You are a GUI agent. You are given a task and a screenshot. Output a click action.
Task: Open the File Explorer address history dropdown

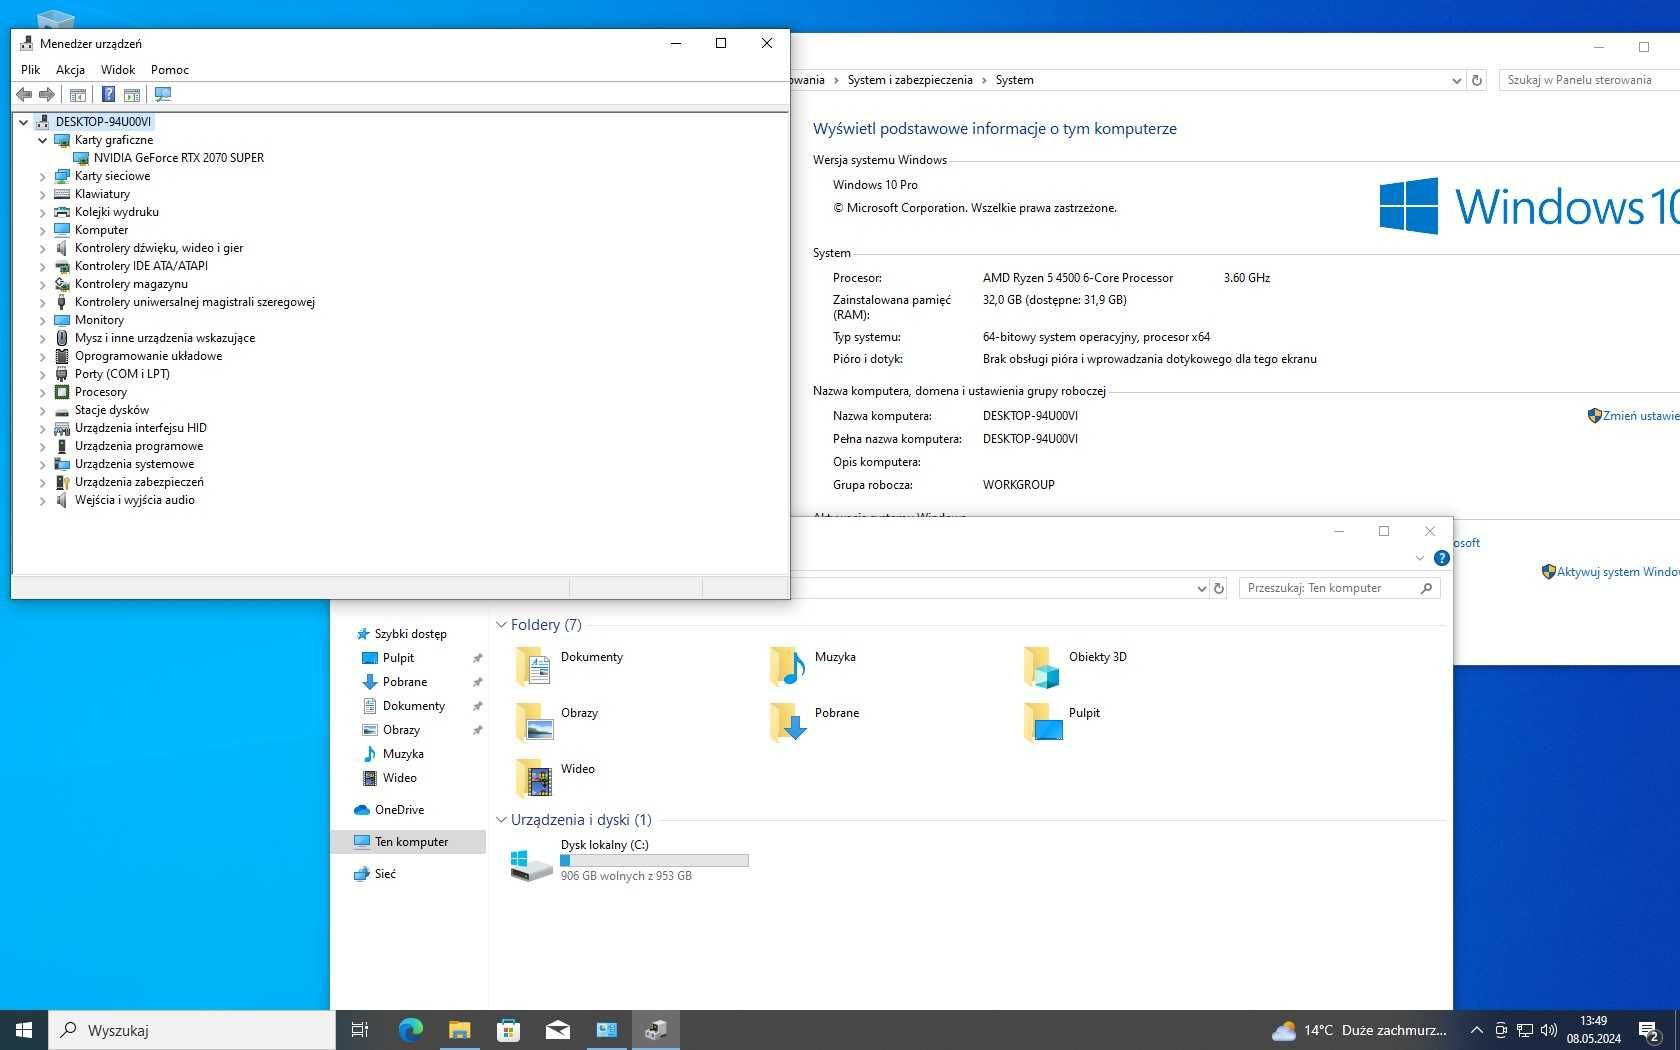tap(1201, 588)
